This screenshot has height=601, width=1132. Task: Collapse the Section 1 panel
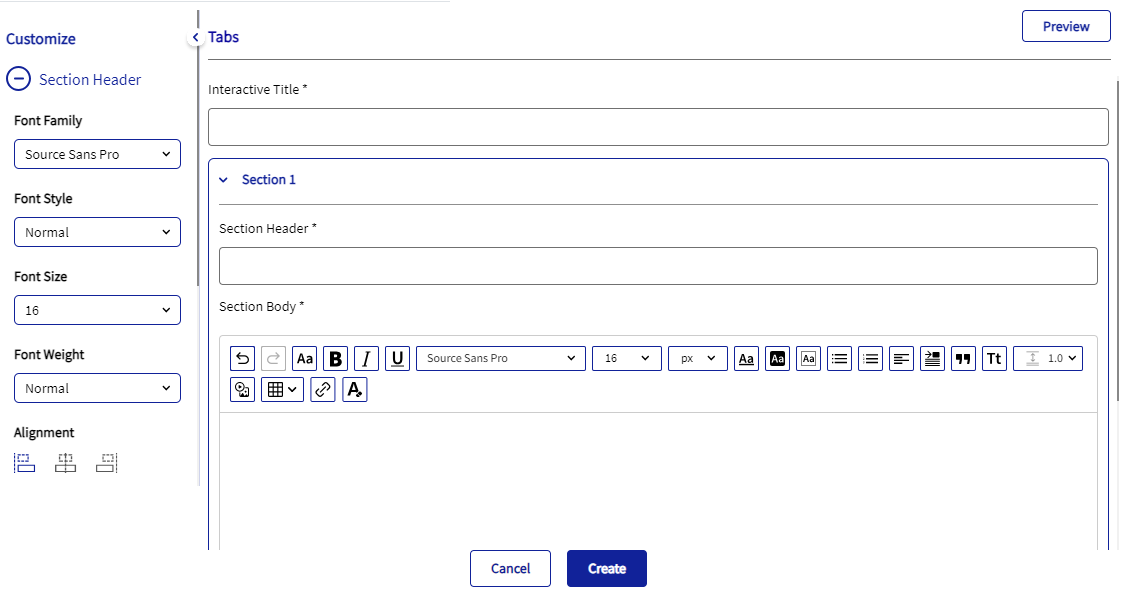click(x=224, y=180)
